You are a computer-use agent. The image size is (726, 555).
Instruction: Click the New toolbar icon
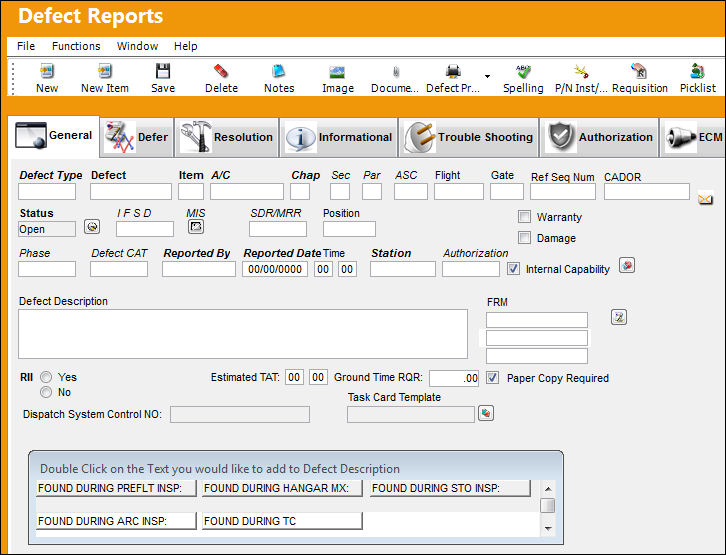coord(47,71)
